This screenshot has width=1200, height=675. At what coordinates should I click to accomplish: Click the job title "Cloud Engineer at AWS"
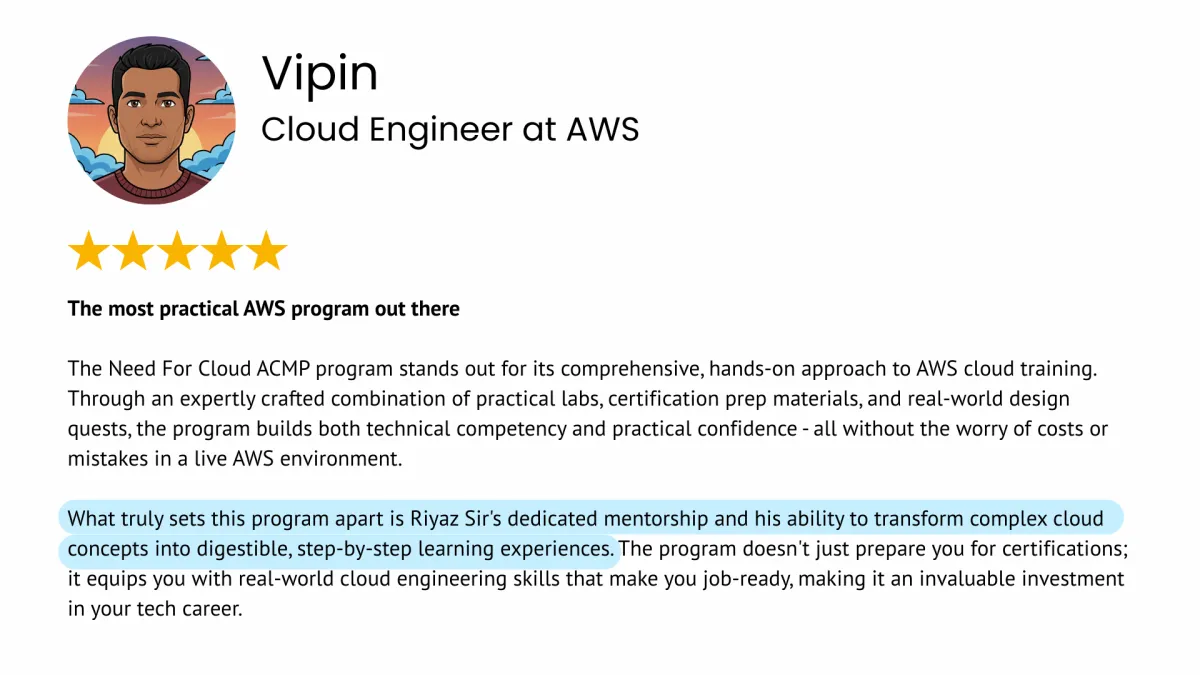[450, 129]
